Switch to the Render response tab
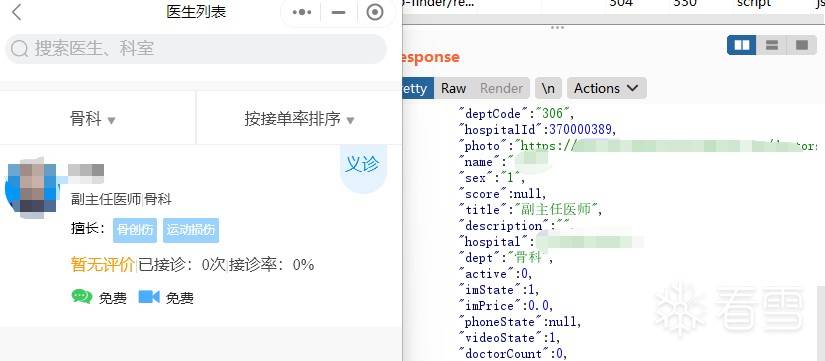Viewport: 825px width, 361px height. (501, 88)
